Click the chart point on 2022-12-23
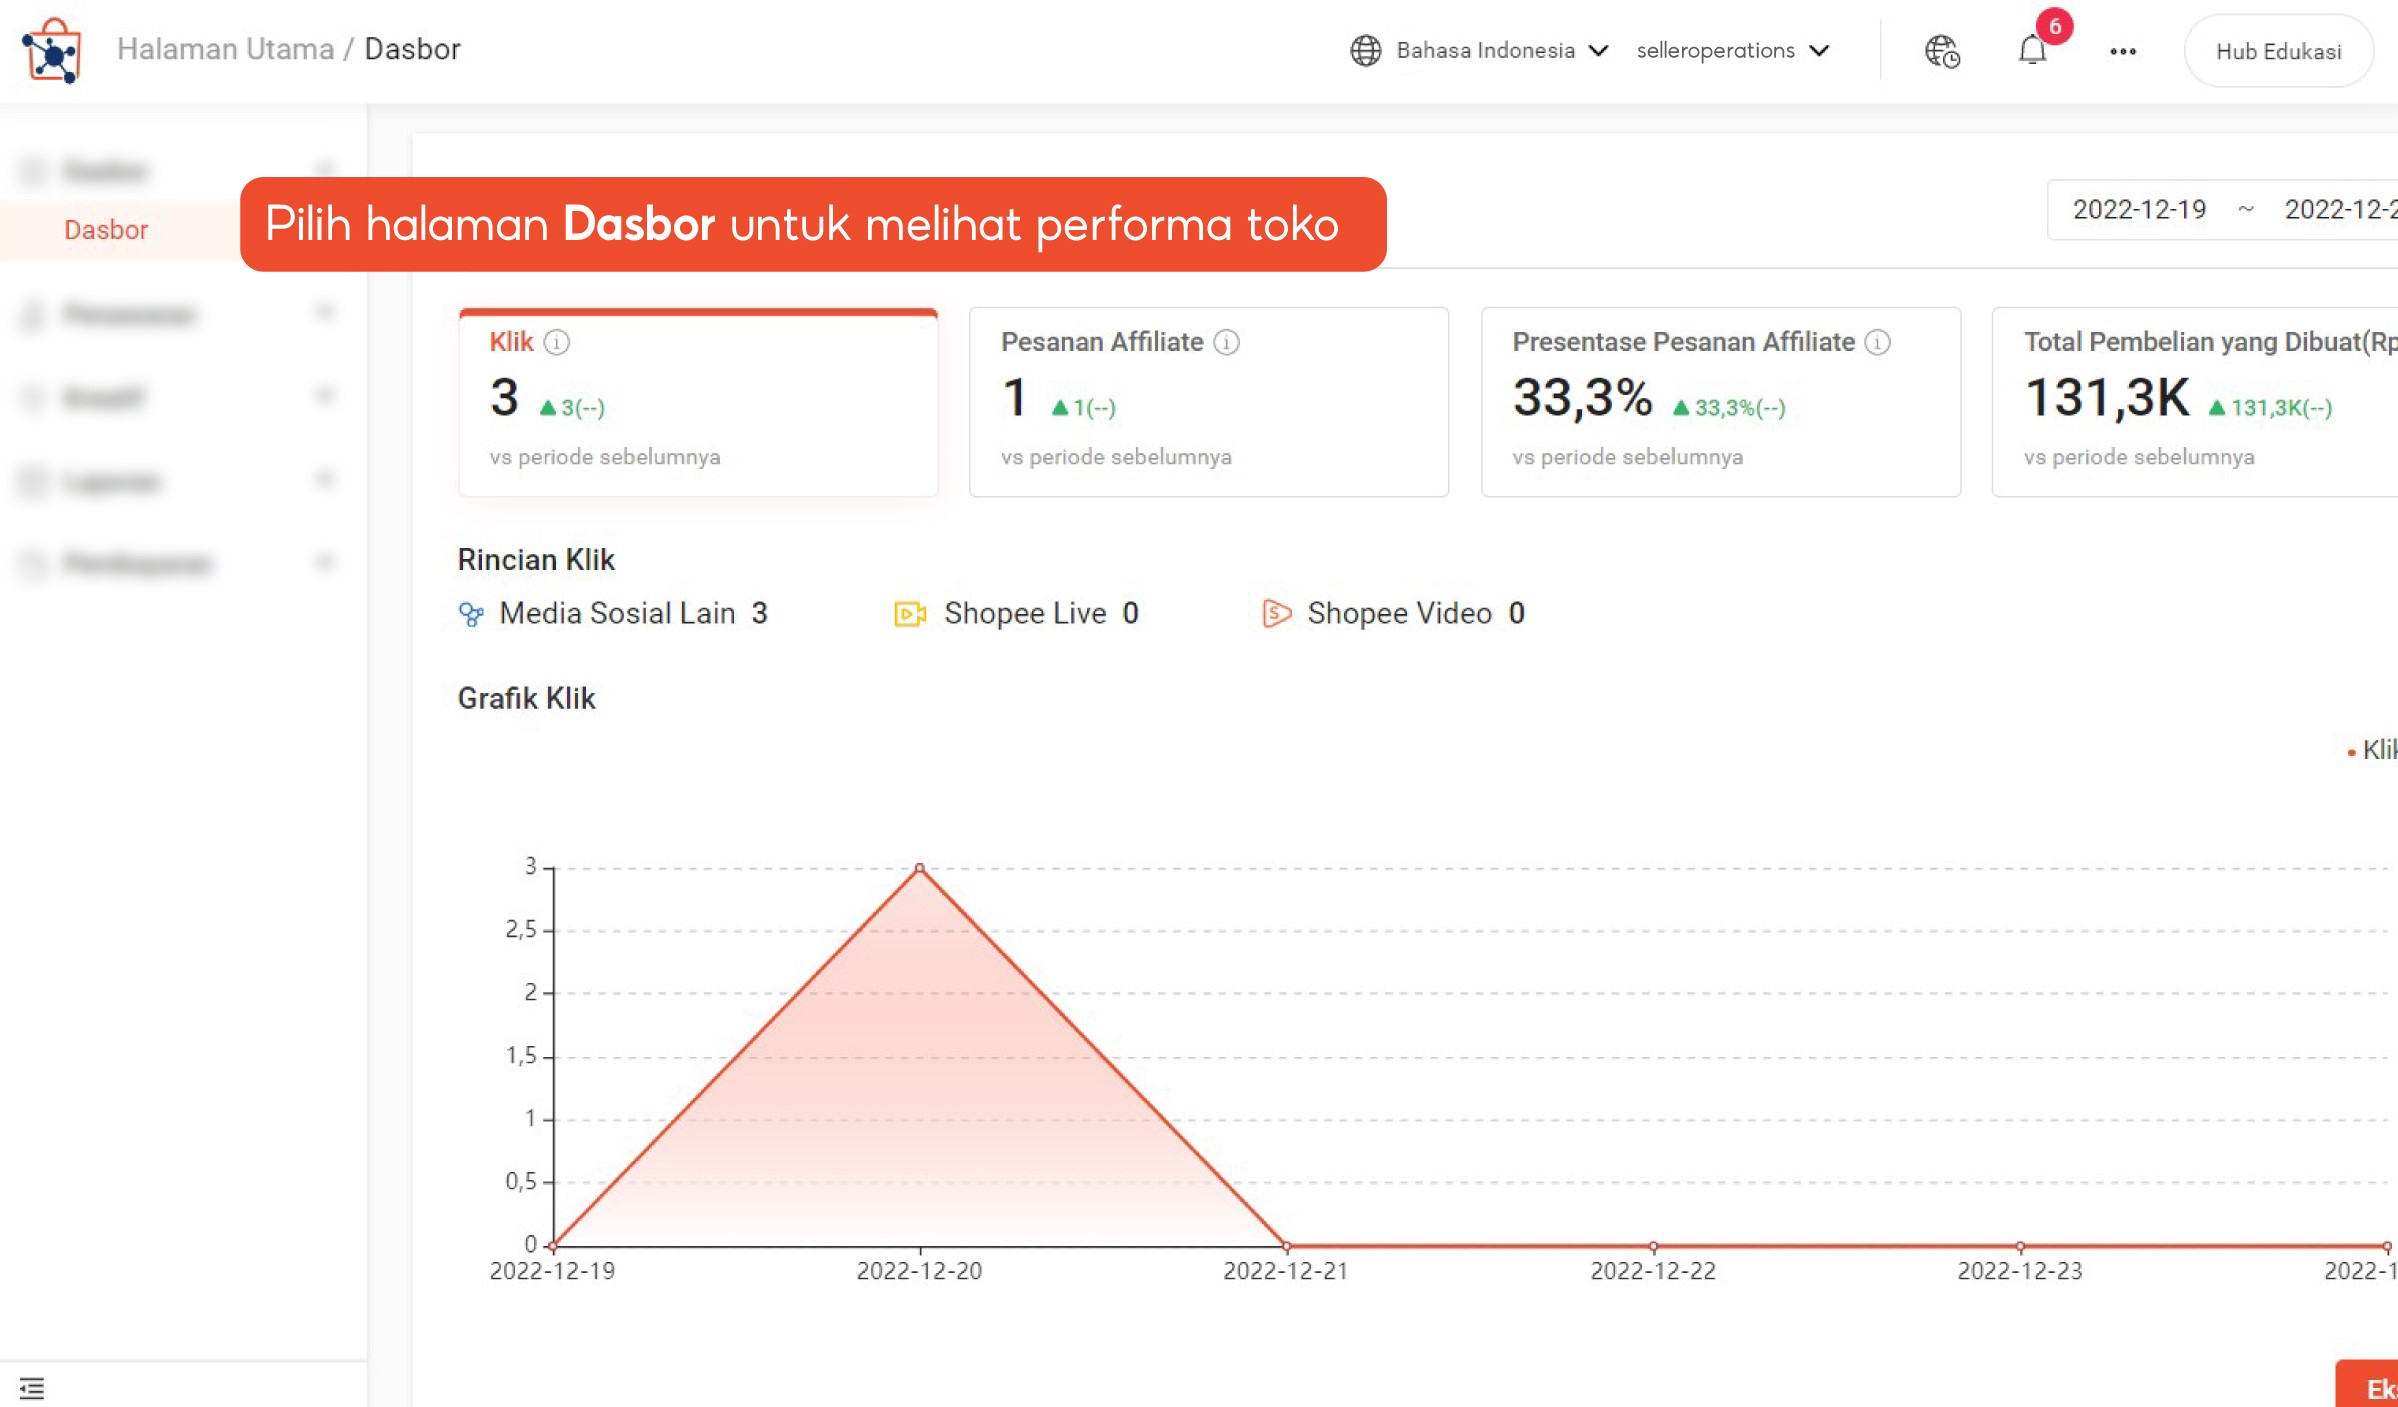Screen dimensions: 2398x1407 (2020, 1246)
